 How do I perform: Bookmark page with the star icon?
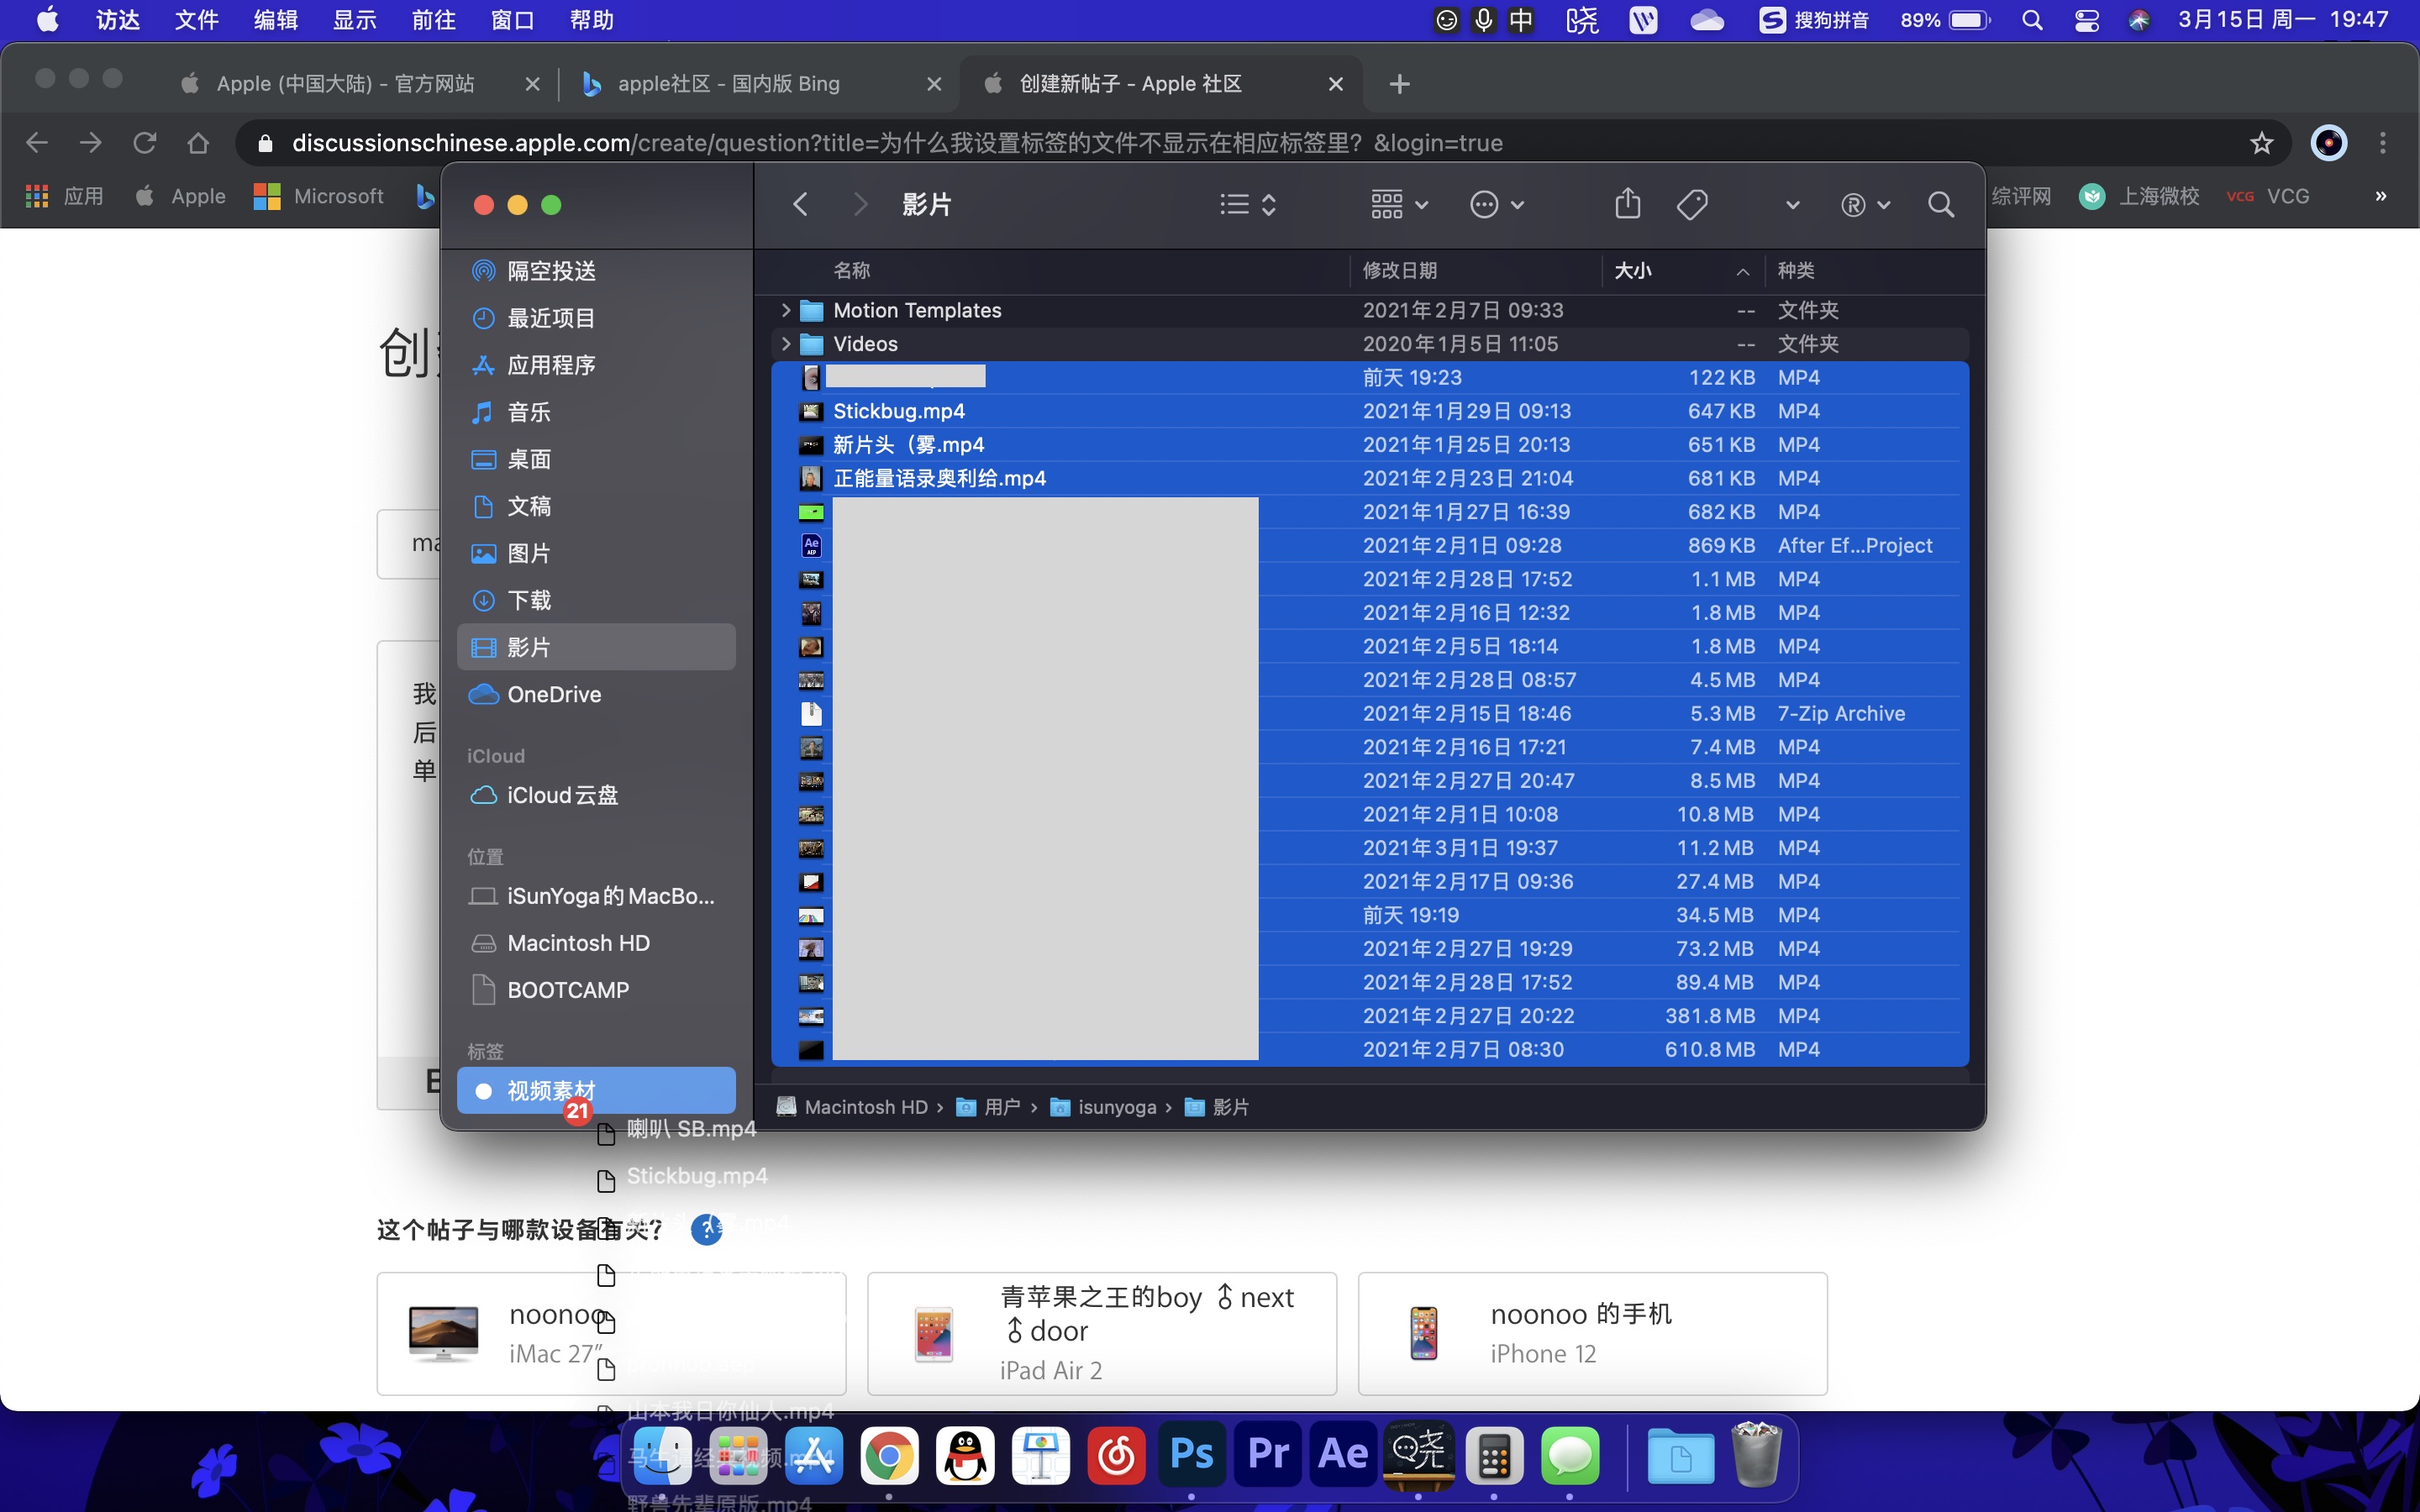point(2261,143)
